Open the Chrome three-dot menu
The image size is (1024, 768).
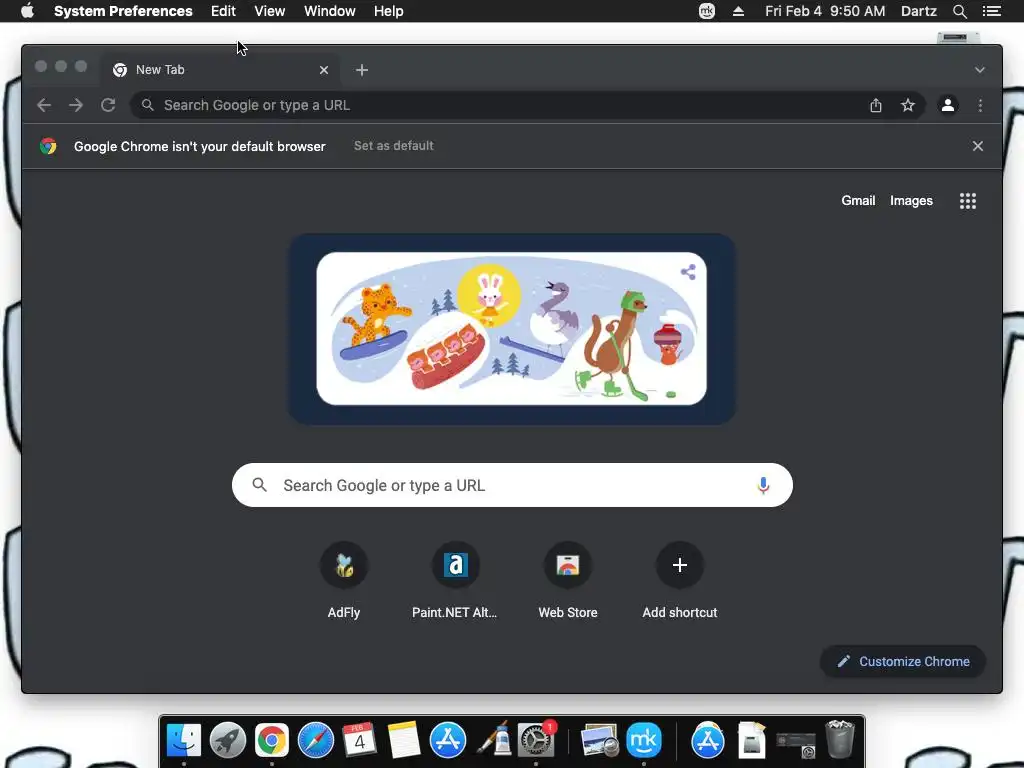pyautogui.click(x=980, y=105)
